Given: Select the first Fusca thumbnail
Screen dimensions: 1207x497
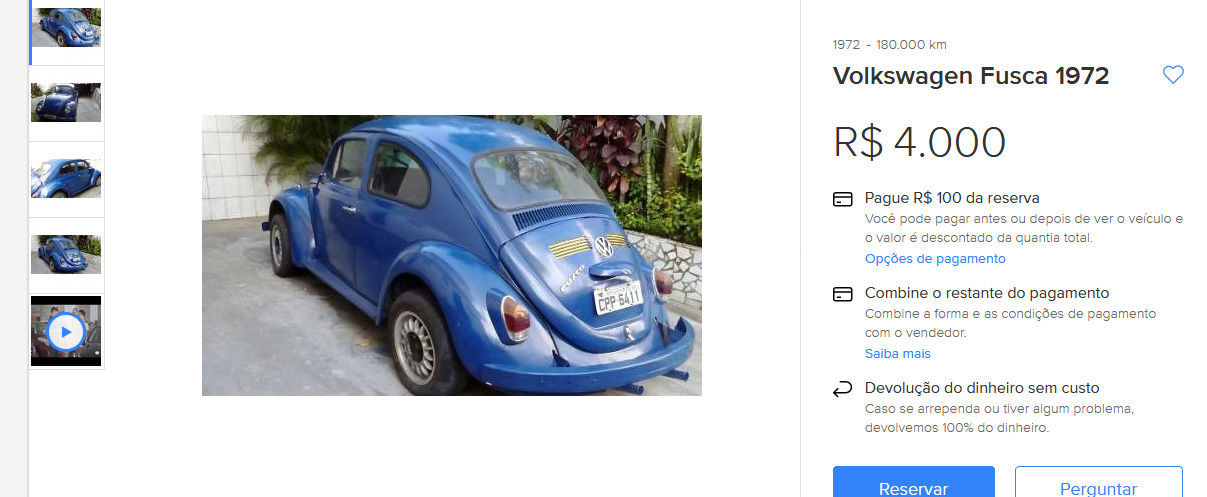Looking at the screenshot, I should pyautogui.click(x=66, y=26).
